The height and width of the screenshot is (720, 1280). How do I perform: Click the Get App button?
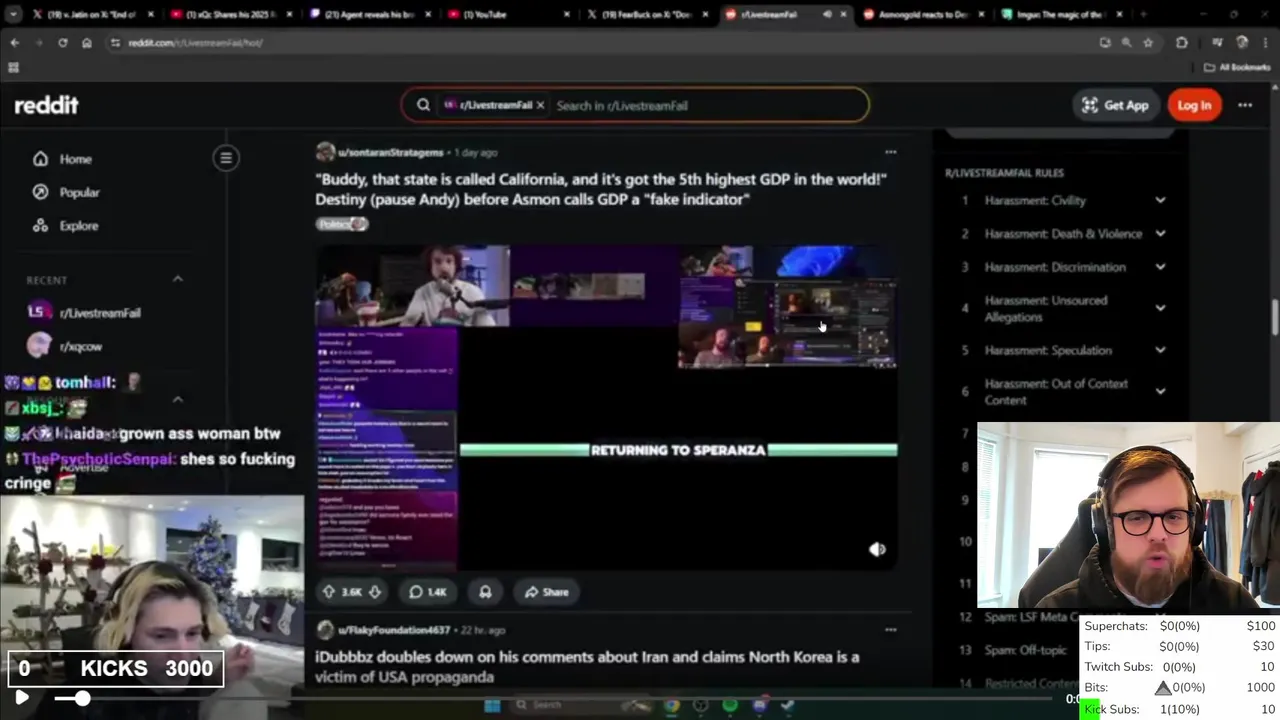pos(1115,105)
